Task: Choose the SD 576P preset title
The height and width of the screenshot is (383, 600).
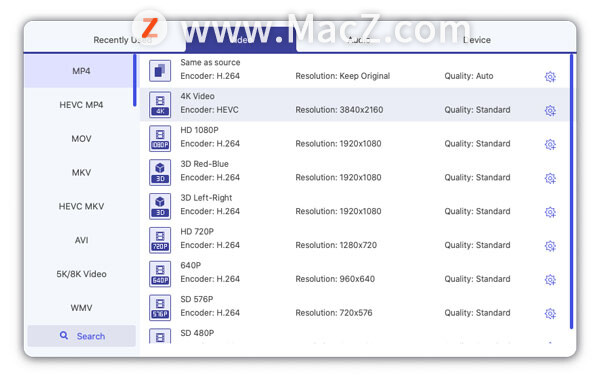Action: 197,299
